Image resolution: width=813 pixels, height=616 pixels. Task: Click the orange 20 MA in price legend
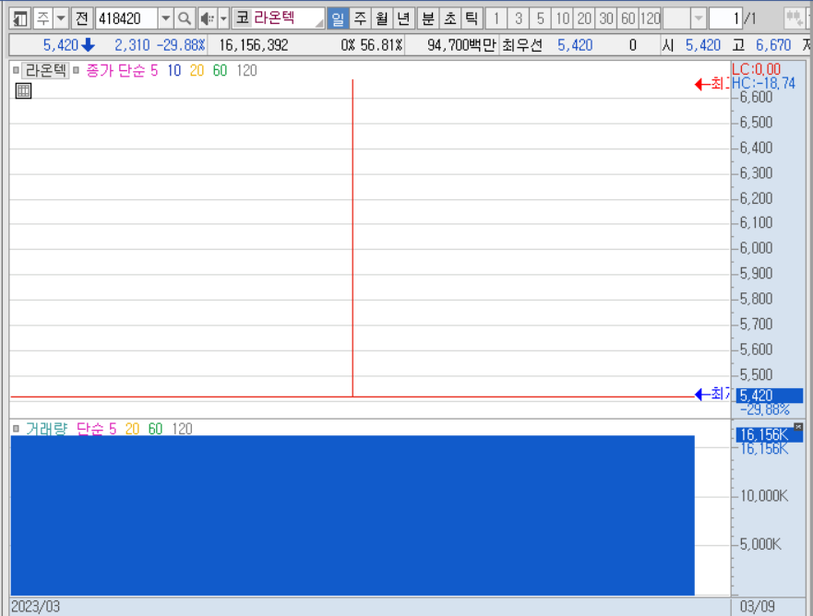pos(197,70)
